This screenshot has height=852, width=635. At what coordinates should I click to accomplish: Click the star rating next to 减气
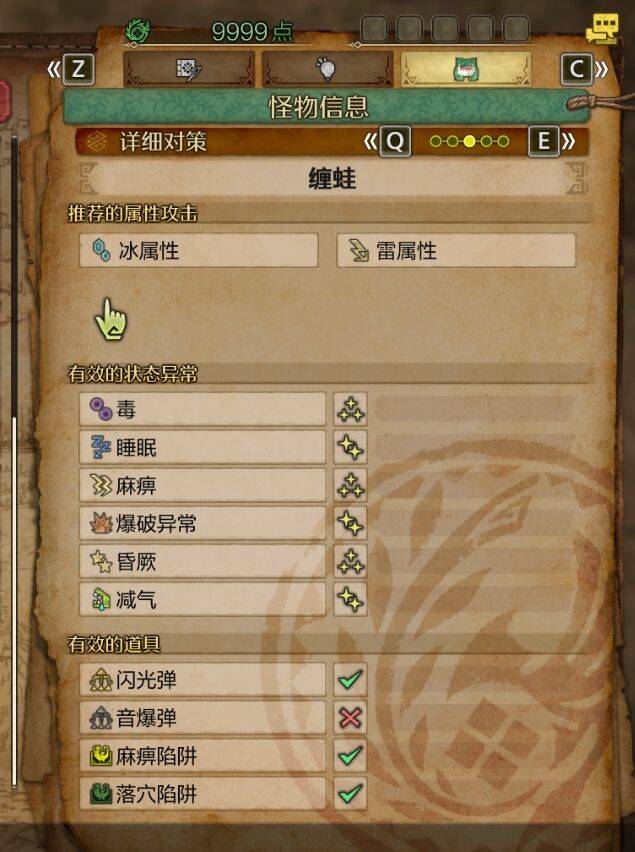[x=350, y=599]
